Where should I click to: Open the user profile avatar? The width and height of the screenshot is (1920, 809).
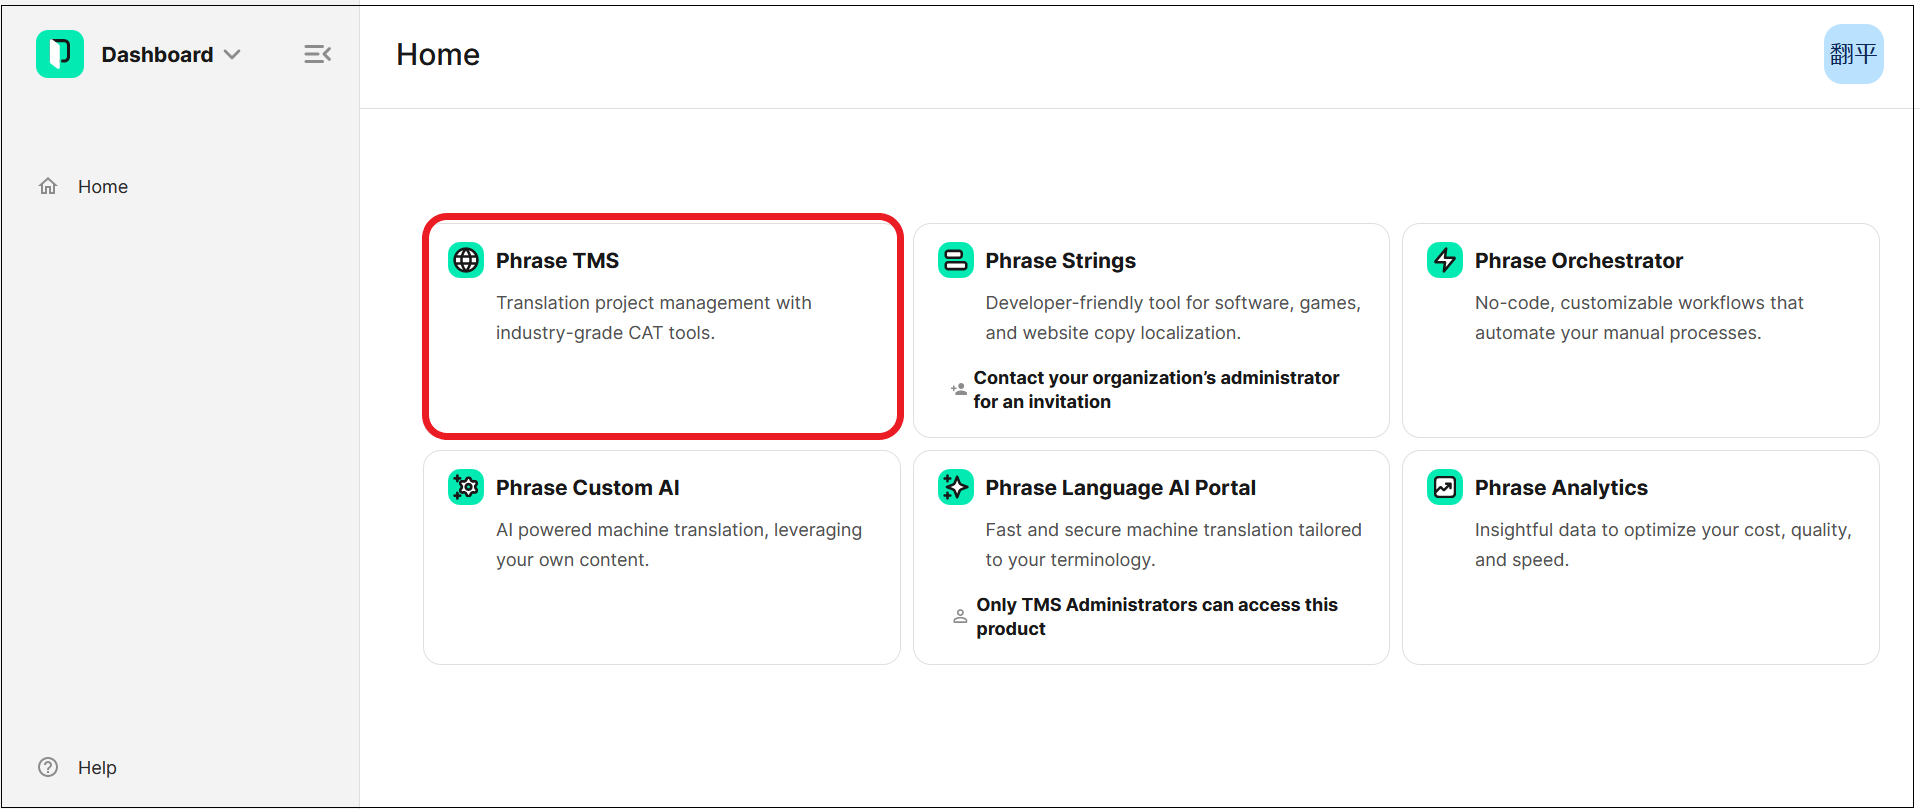click(x=1852, y=54)
